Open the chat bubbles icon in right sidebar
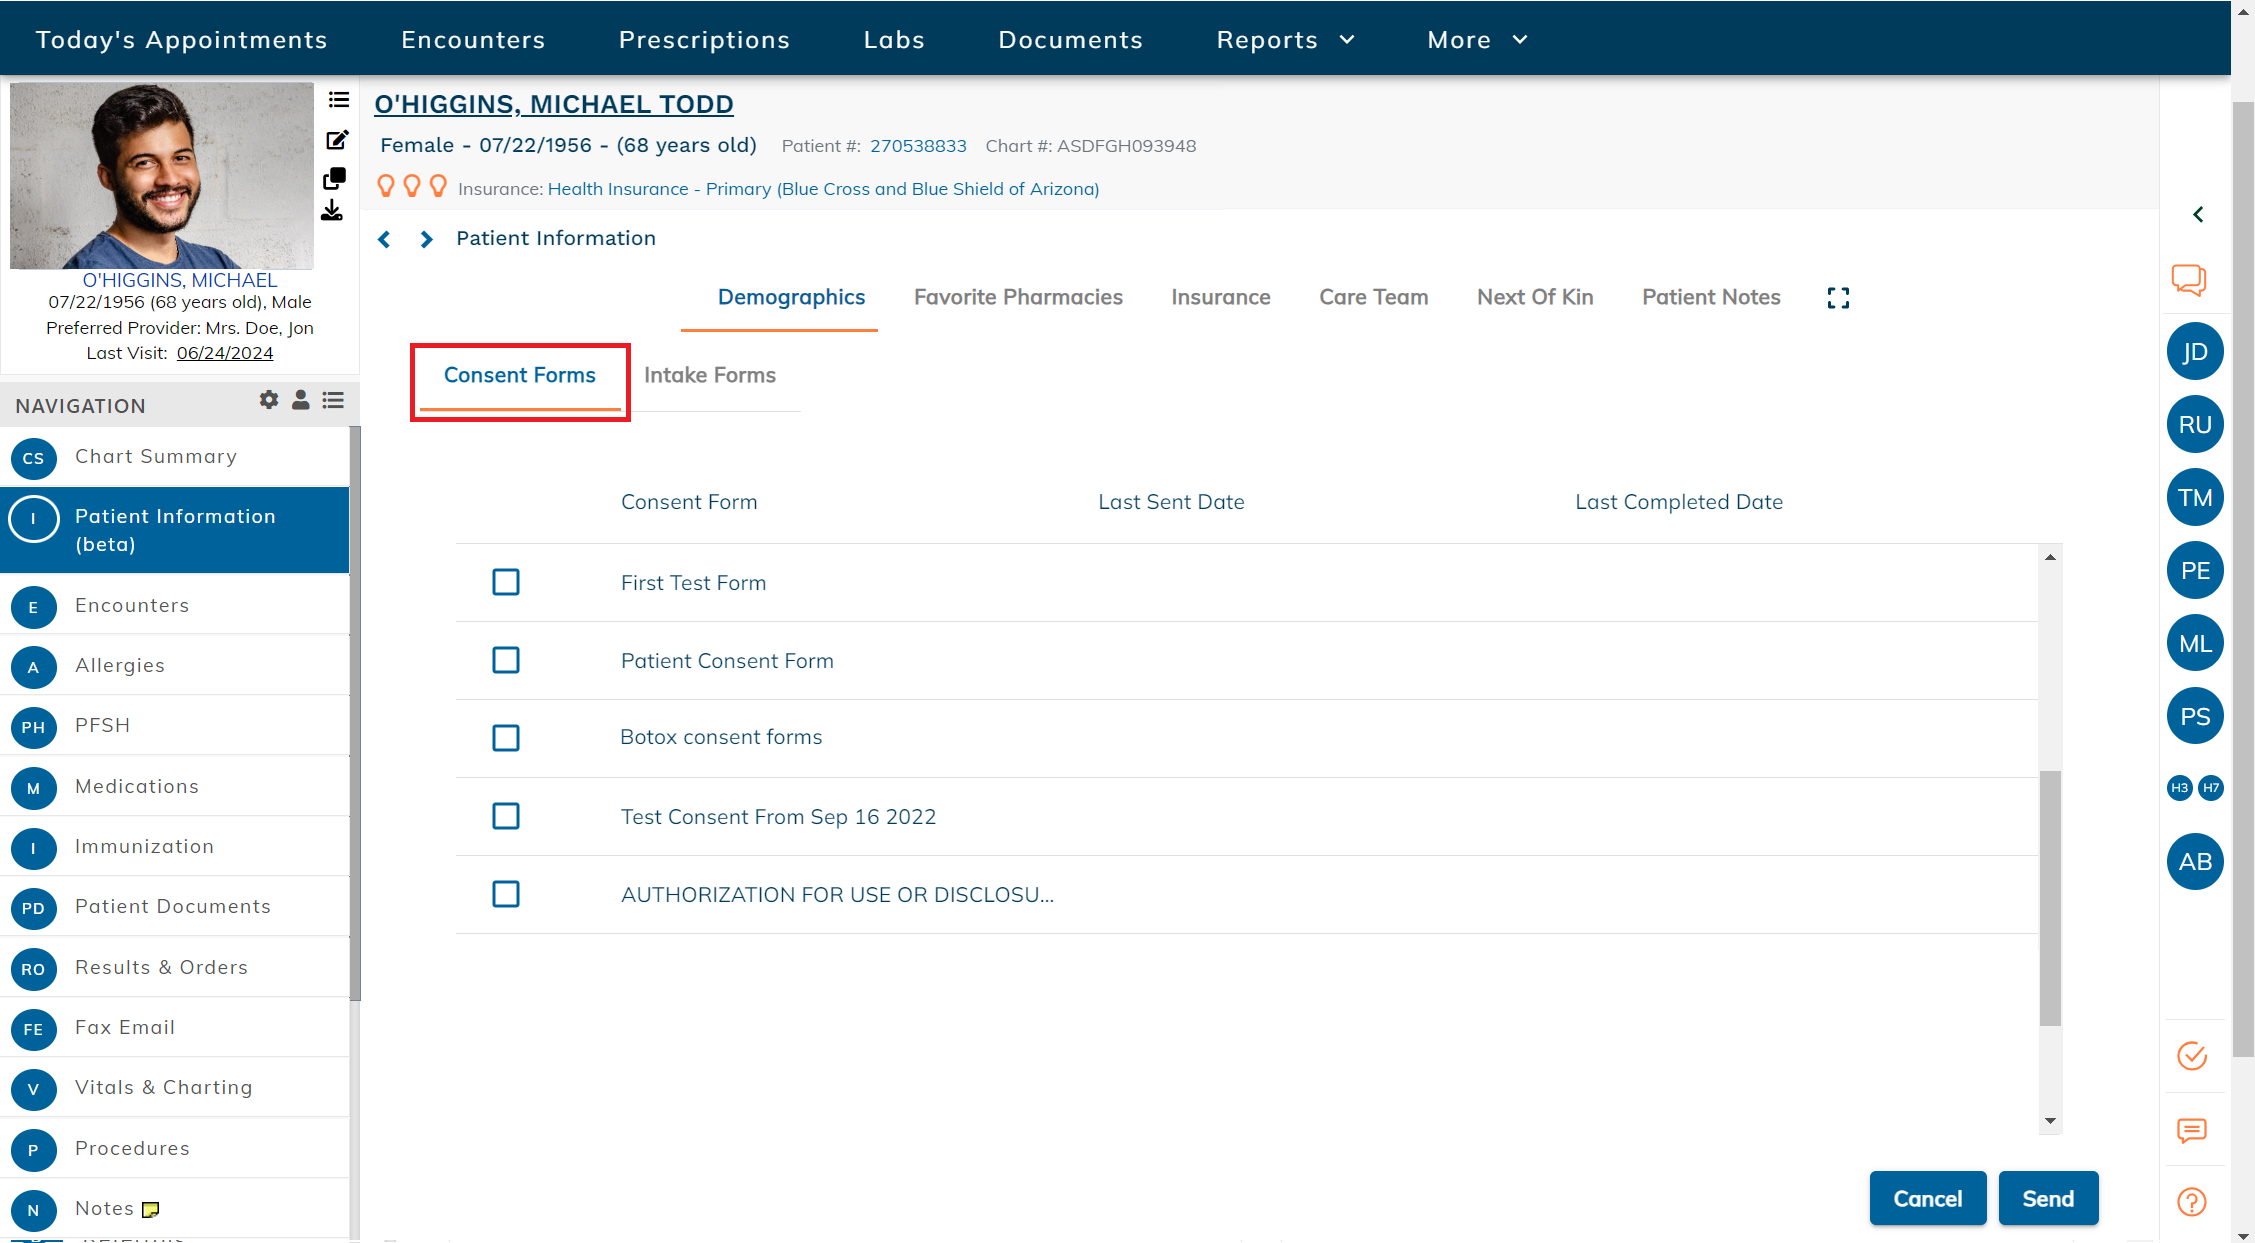The image size is (2255, 1243). click(x=2189, y=280)
